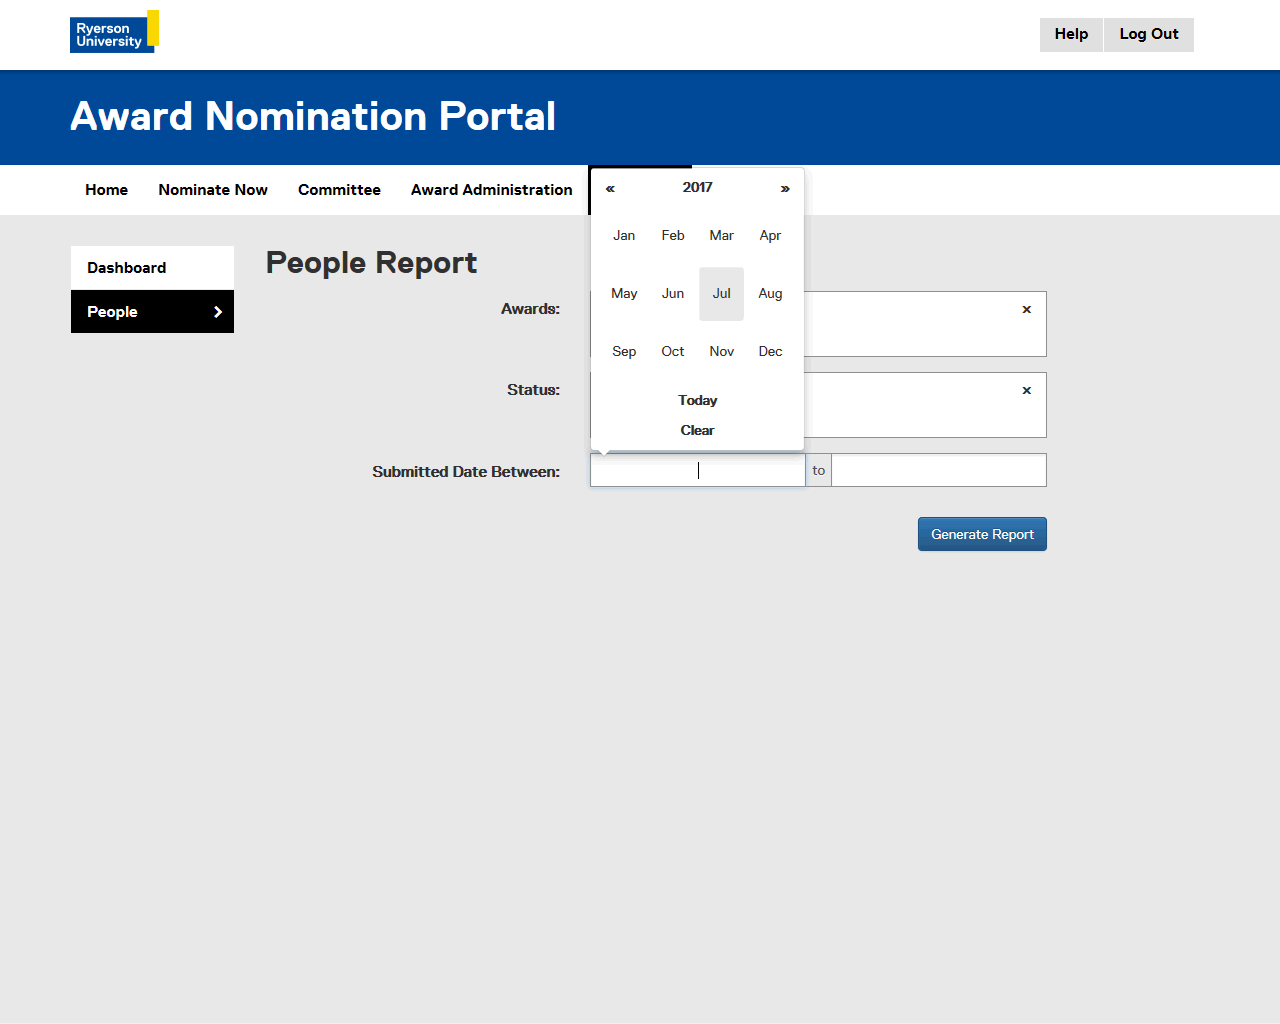The image size is (1280, 1024).
Task: Select Jul in the month picker
Action: point(721,294)
